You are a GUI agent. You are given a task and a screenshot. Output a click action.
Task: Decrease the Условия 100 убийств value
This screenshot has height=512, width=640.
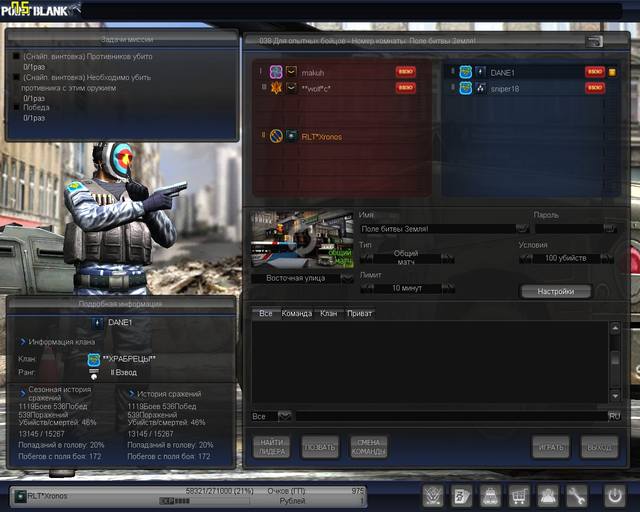point(526,258)
